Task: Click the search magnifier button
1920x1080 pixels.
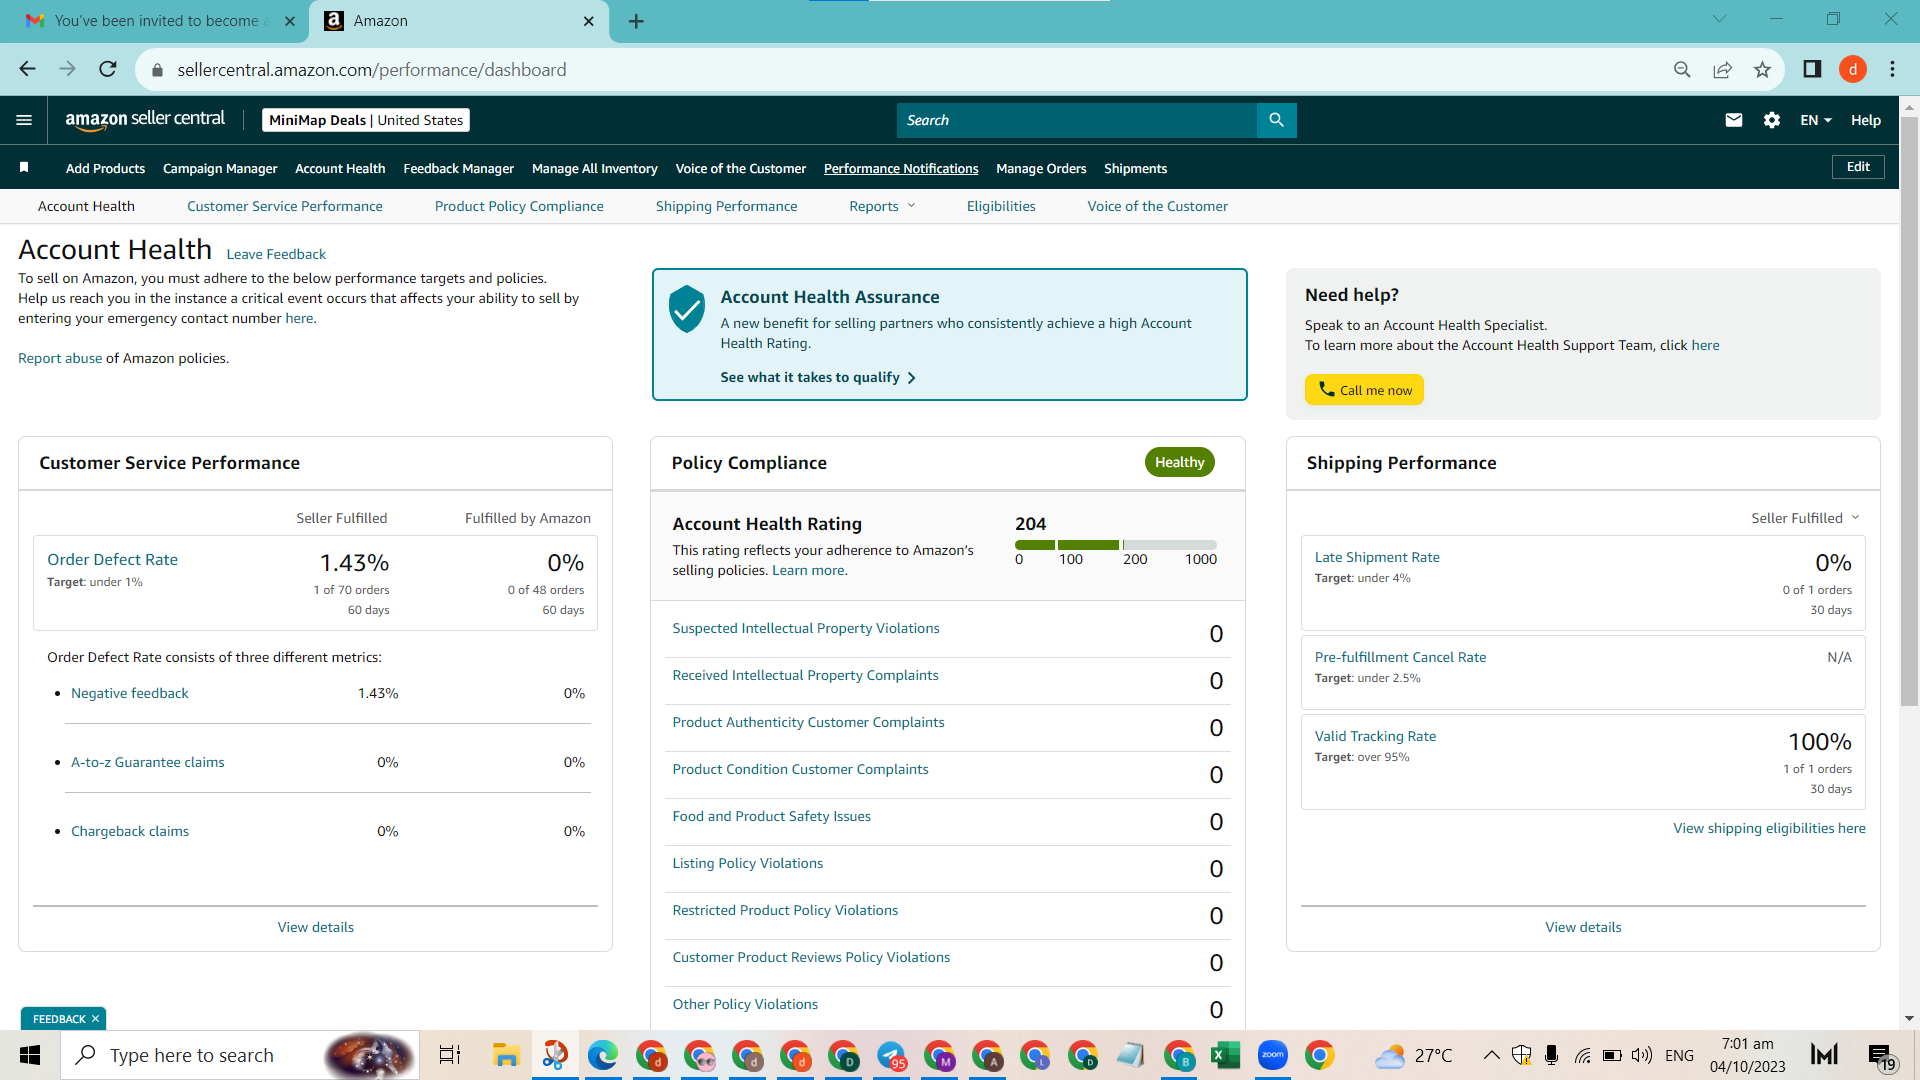Action: [x=1276, y=120]
